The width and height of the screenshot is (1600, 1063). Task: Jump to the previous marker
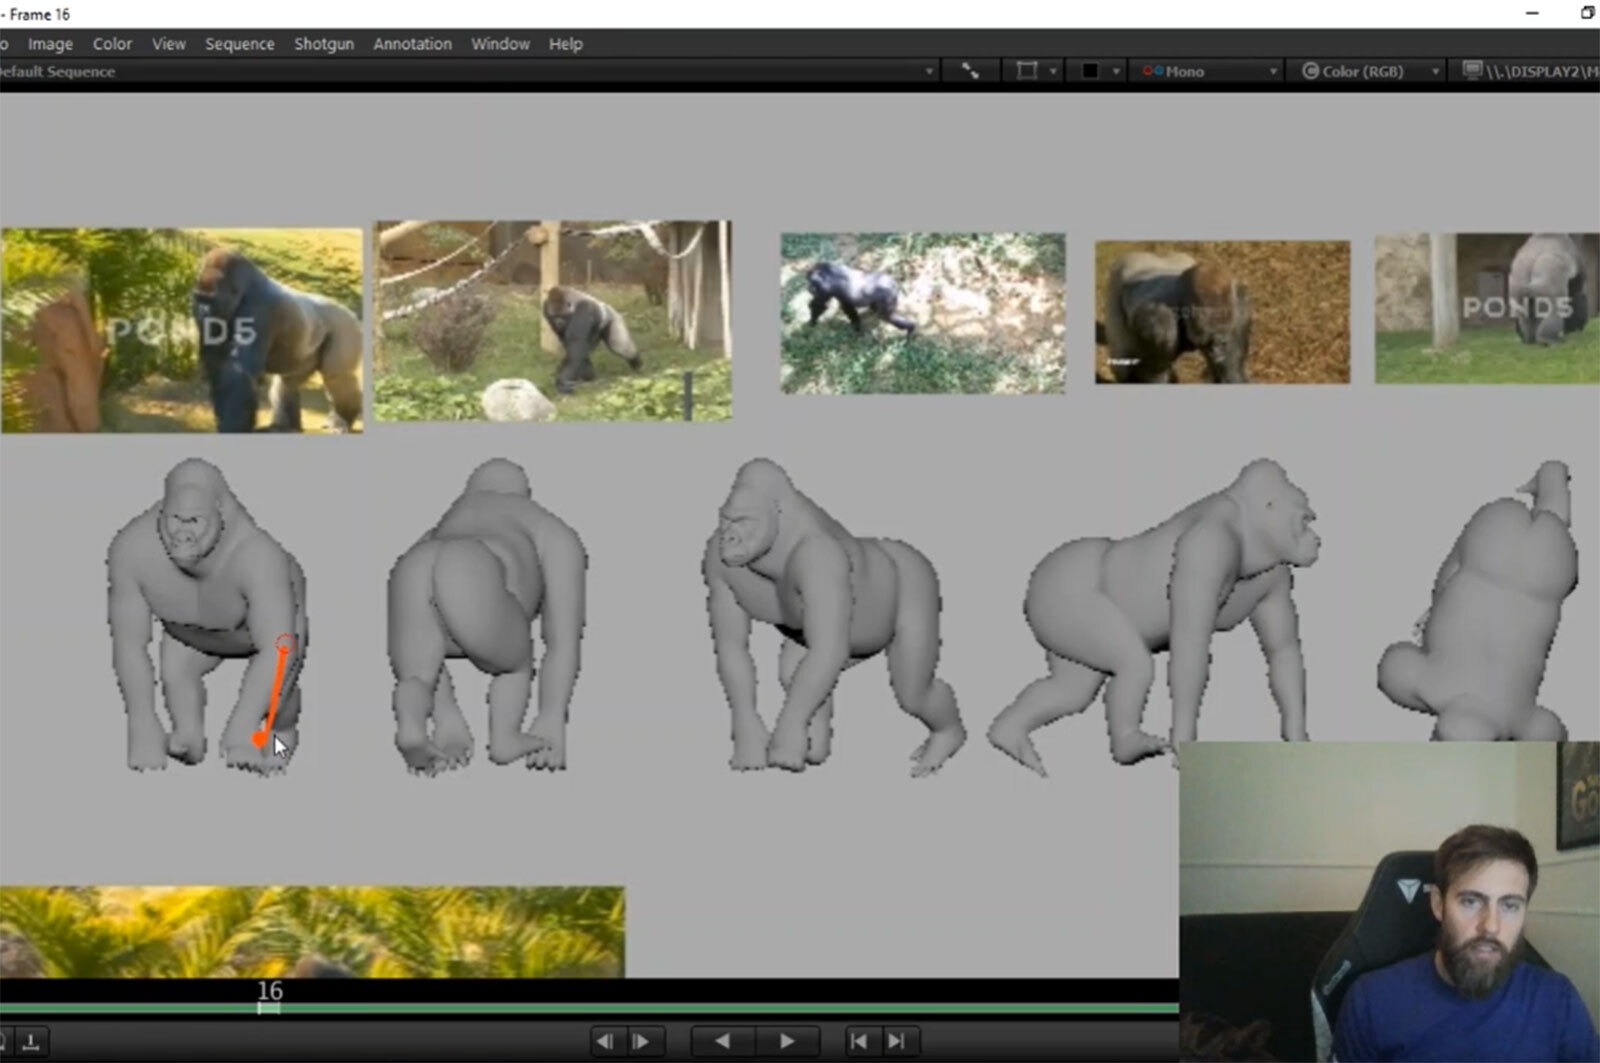(x=858, y=1041)
